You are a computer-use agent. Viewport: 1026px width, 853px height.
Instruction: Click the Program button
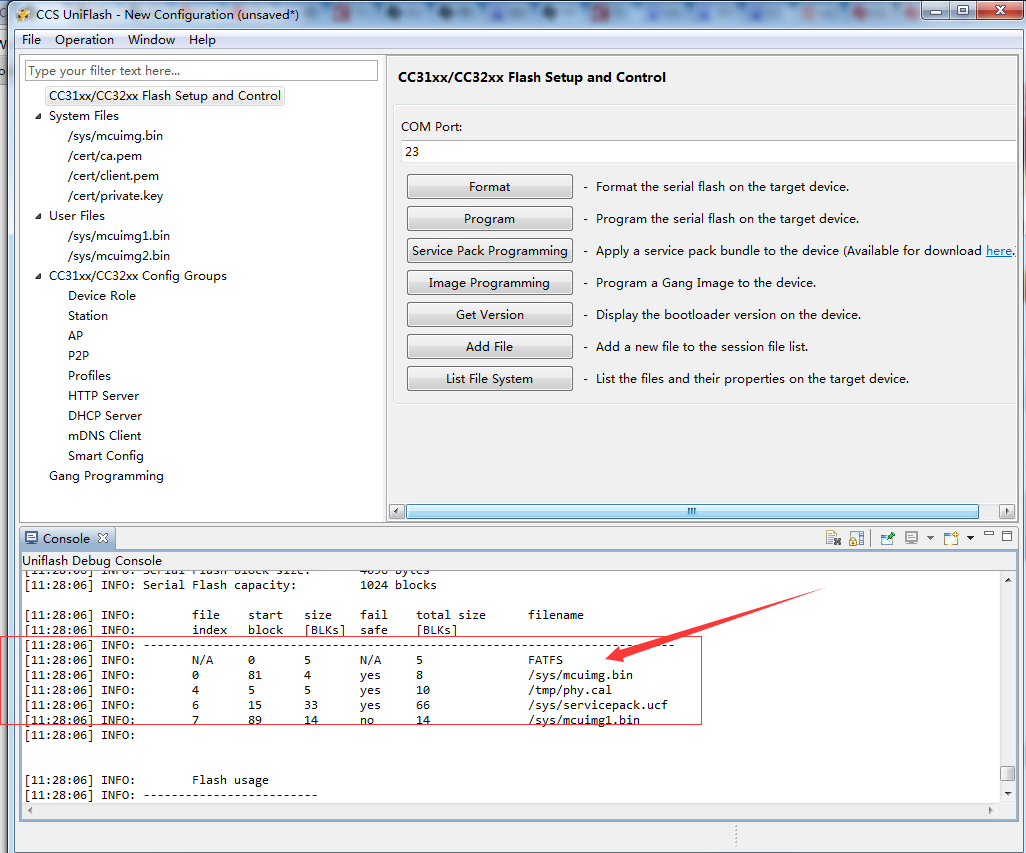tap(489, 218)
